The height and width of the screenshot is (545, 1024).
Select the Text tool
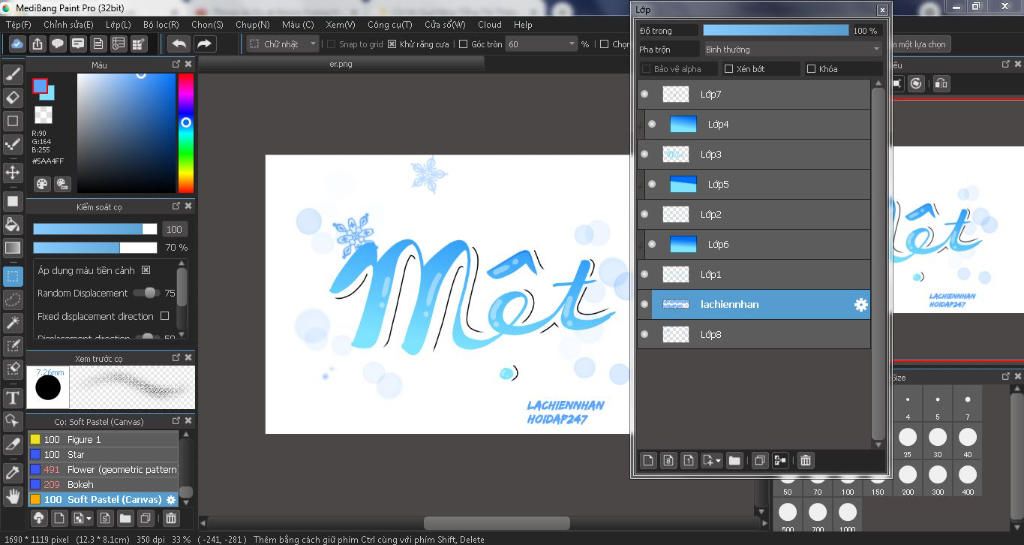(x=12, y=397)
